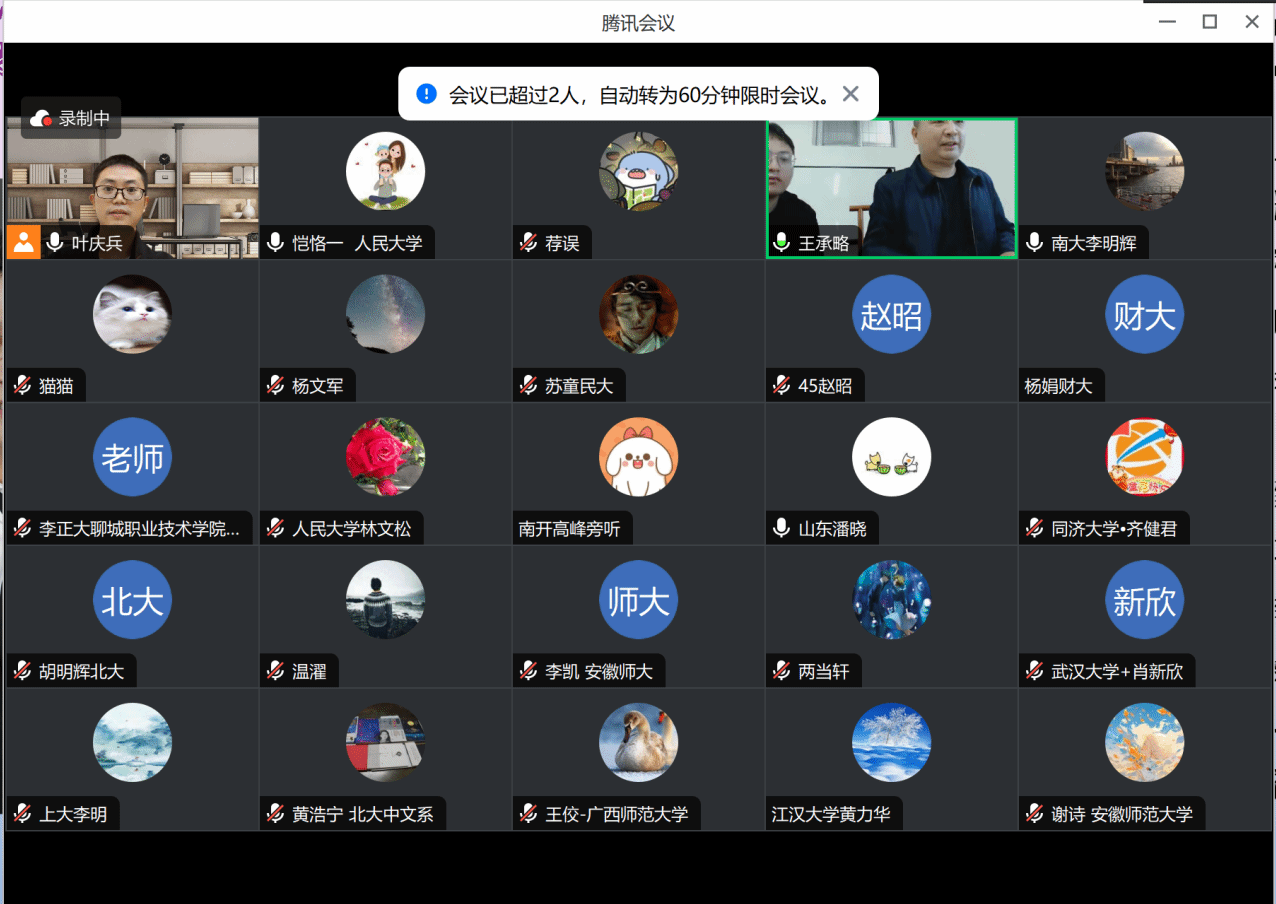The height and width of the screenshot is (904, 1276).
Task: Click the blue info icon in notification
Action: coord(427,94)
